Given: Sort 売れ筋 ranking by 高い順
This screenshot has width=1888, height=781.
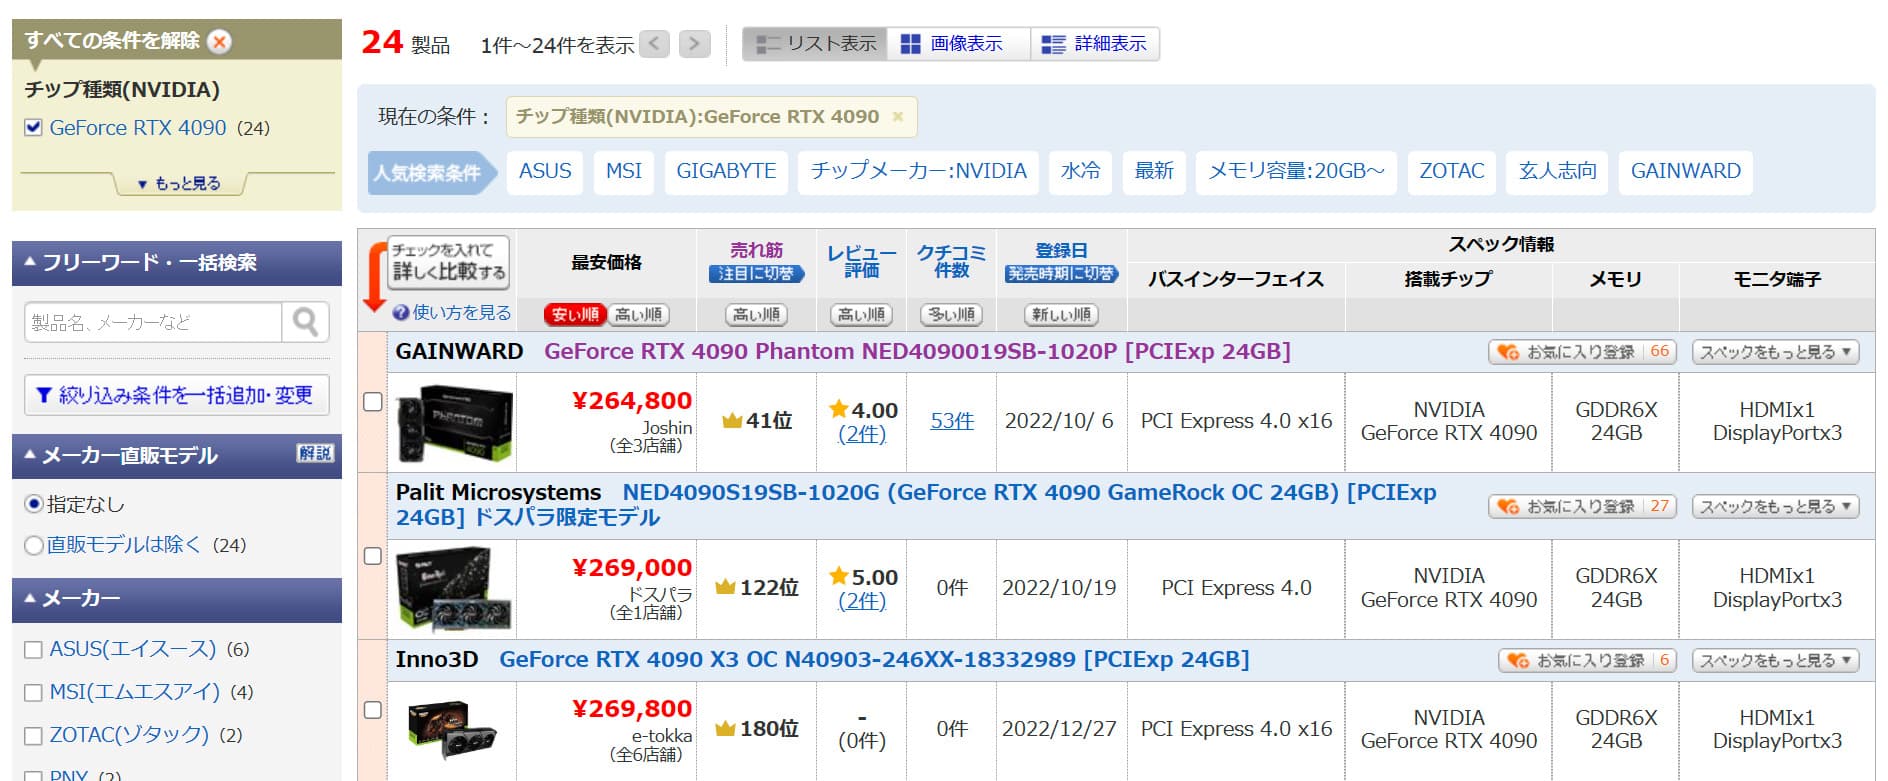Looking at the screenshot, I should point(756,315).
